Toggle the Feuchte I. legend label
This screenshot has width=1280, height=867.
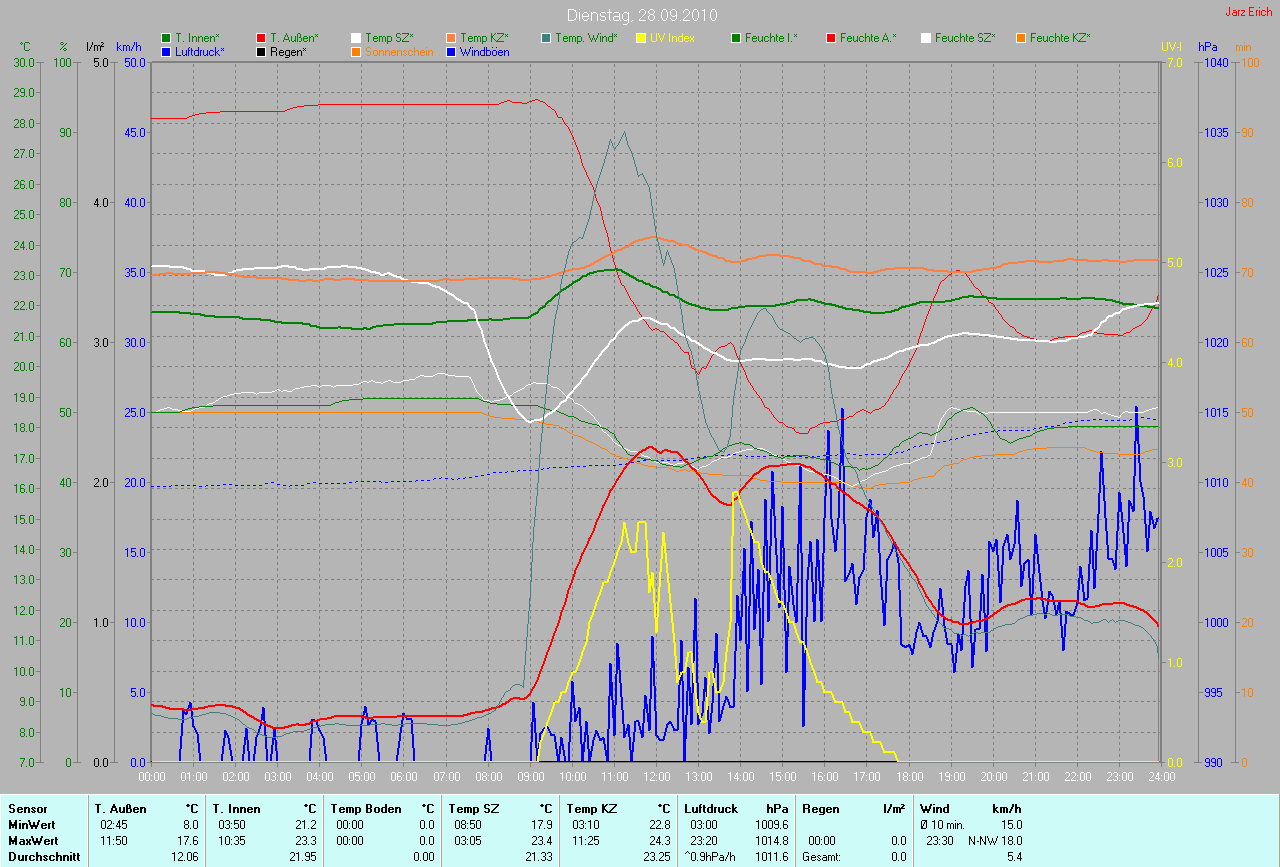[770, 38]
